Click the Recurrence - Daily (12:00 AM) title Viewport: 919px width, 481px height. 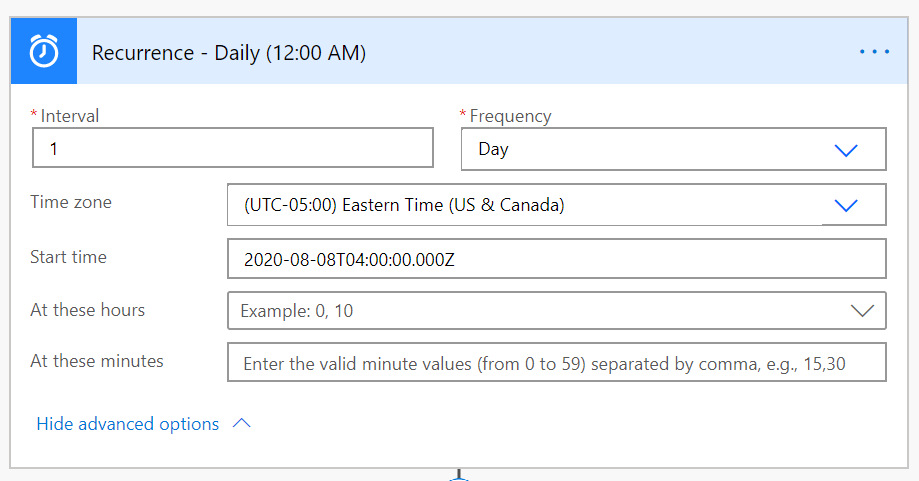pos(229,53)
